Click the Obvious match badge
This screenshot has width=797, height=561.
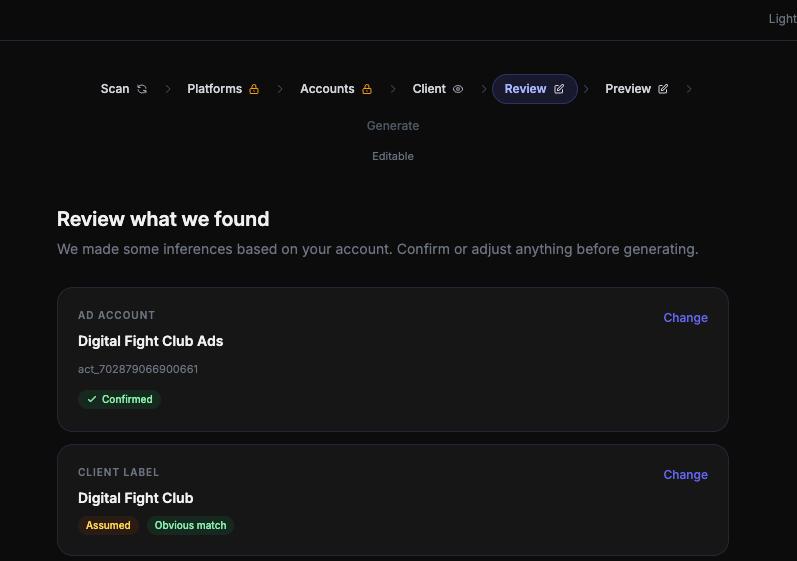tap(191, 525)
